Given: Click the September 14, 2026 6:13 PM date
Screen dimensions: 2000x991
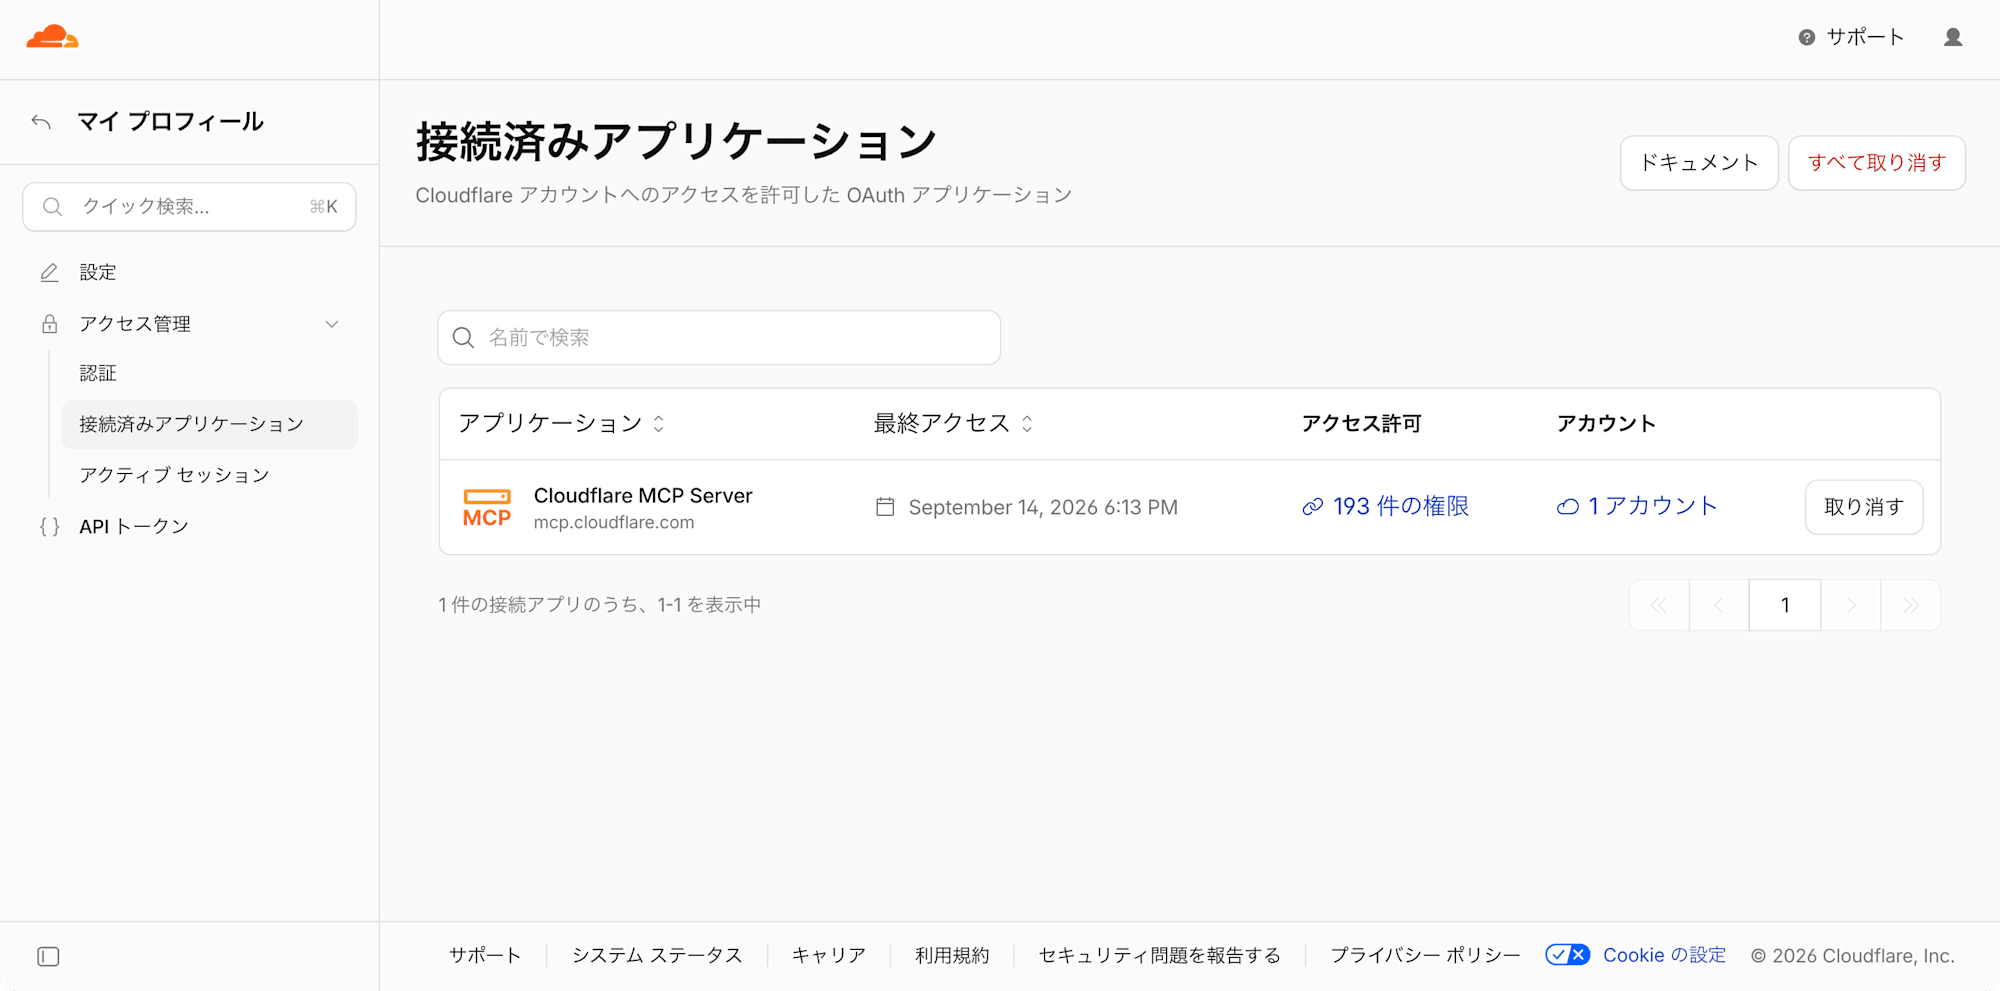Looking at the screenshot, I should tap(1043, 507).
